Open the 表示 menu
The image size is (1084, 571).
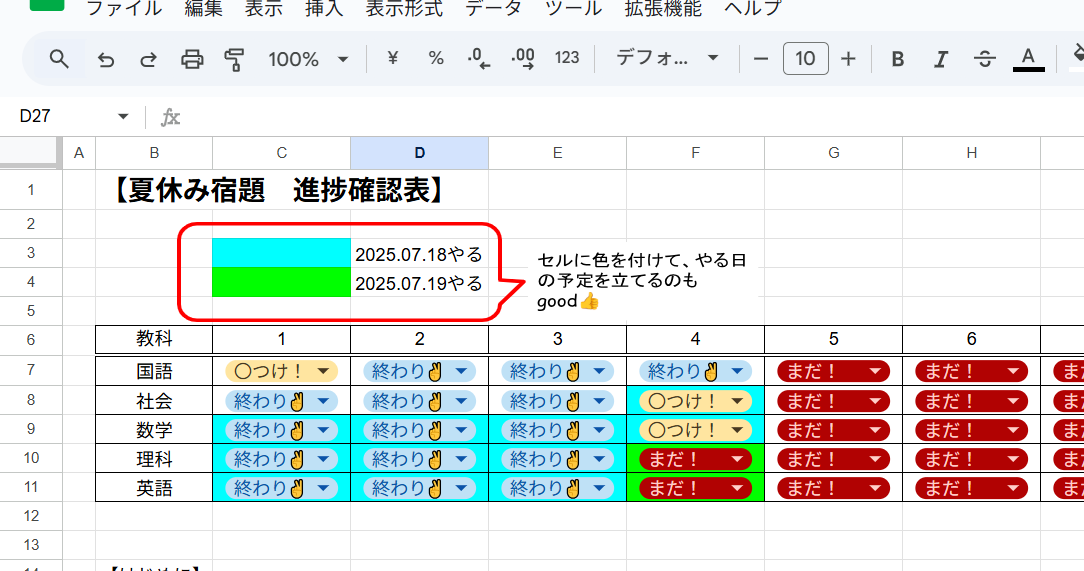263,8
